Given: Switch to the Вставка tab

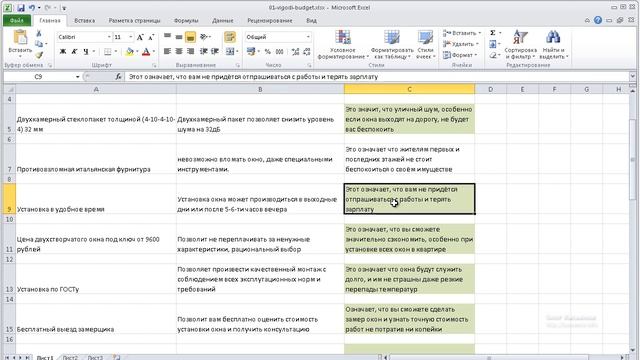Looking at the screenshot, I should [84, 20].
